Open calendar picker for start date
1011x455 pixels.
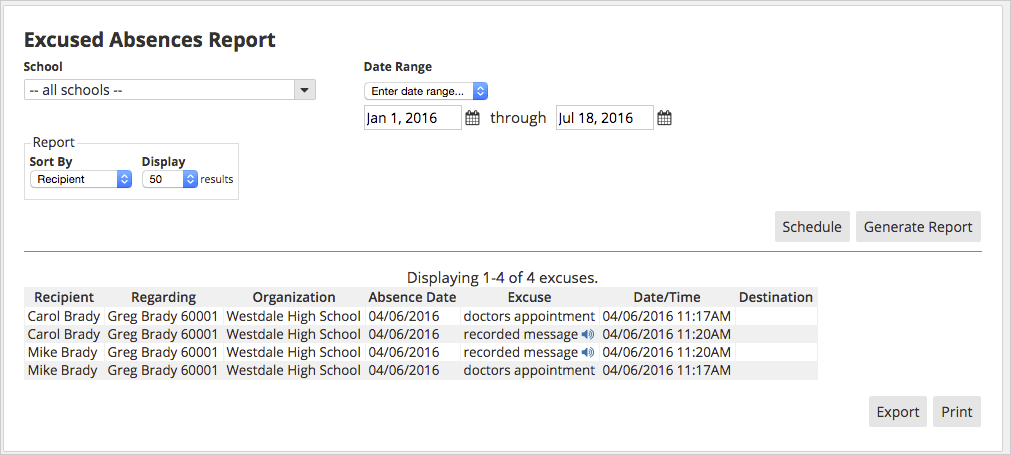[x=473, y=118]
